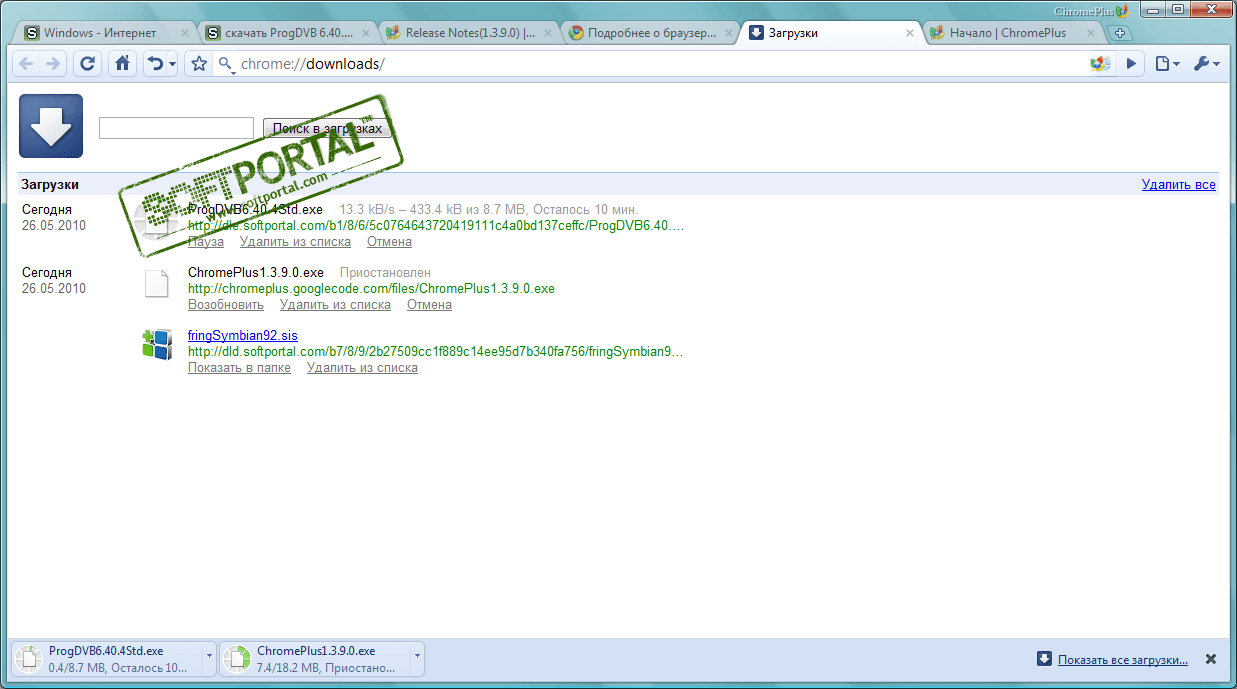Click Пауза for ProgDVB6.40.4Std.exe
The image size is (1237, 689).
[x=206, y=242]
